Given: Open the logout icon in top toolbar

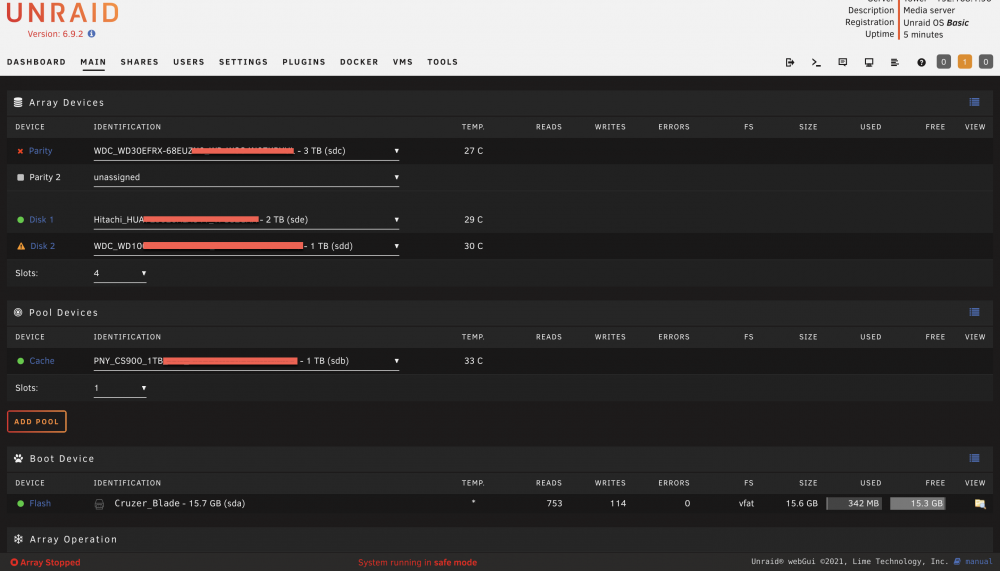Looking at the screenshot, I should 790,62.
